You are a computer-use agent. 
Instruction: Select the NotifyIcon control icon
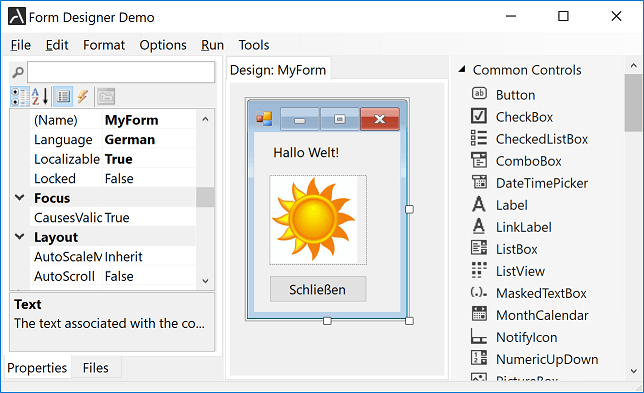[x=479, y=336]
